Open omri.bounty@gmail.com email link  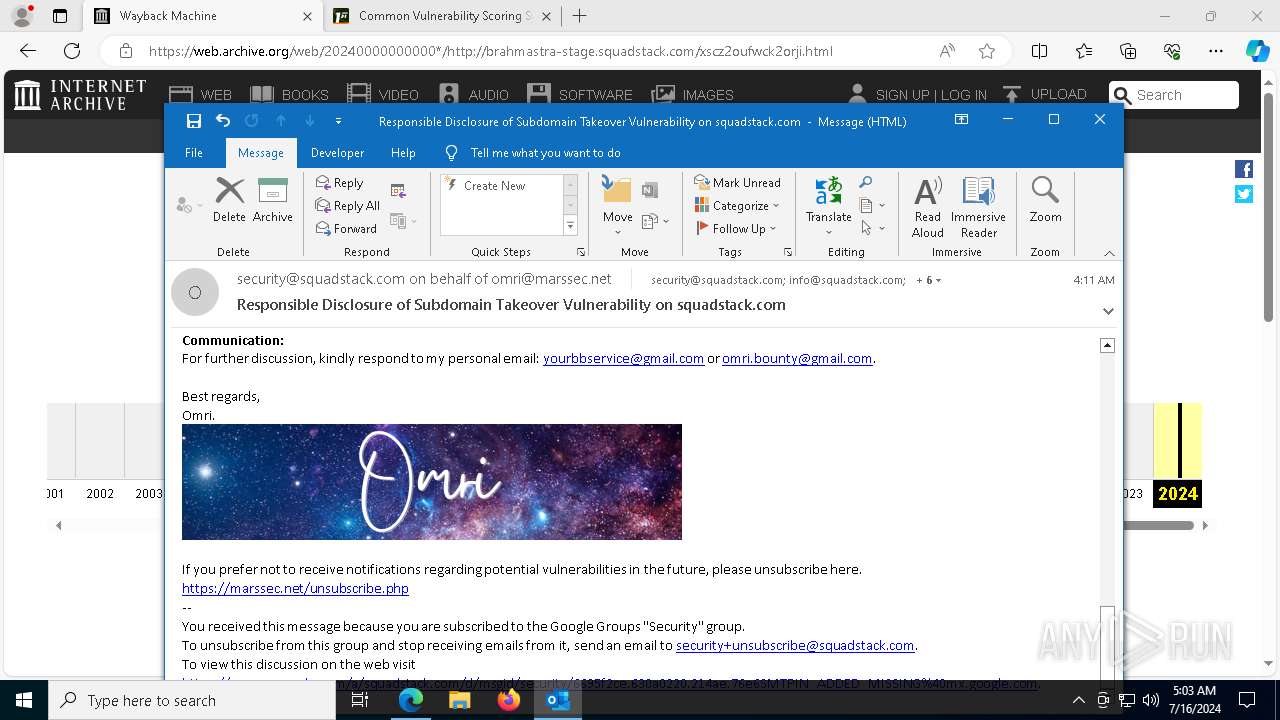[x=797, y=358]
